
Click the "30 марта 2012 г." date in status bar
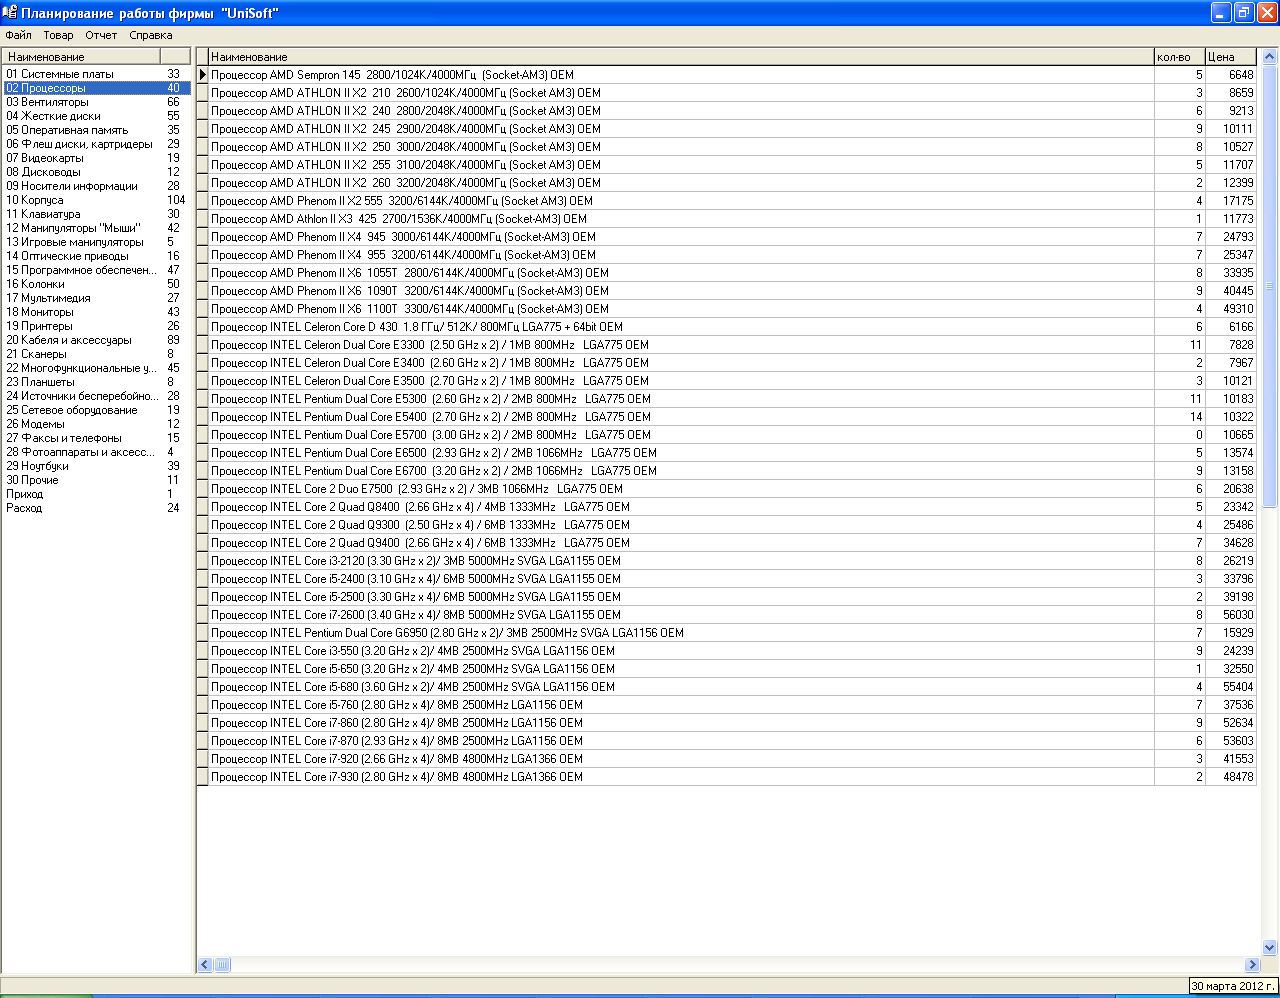pos(1232,986)
